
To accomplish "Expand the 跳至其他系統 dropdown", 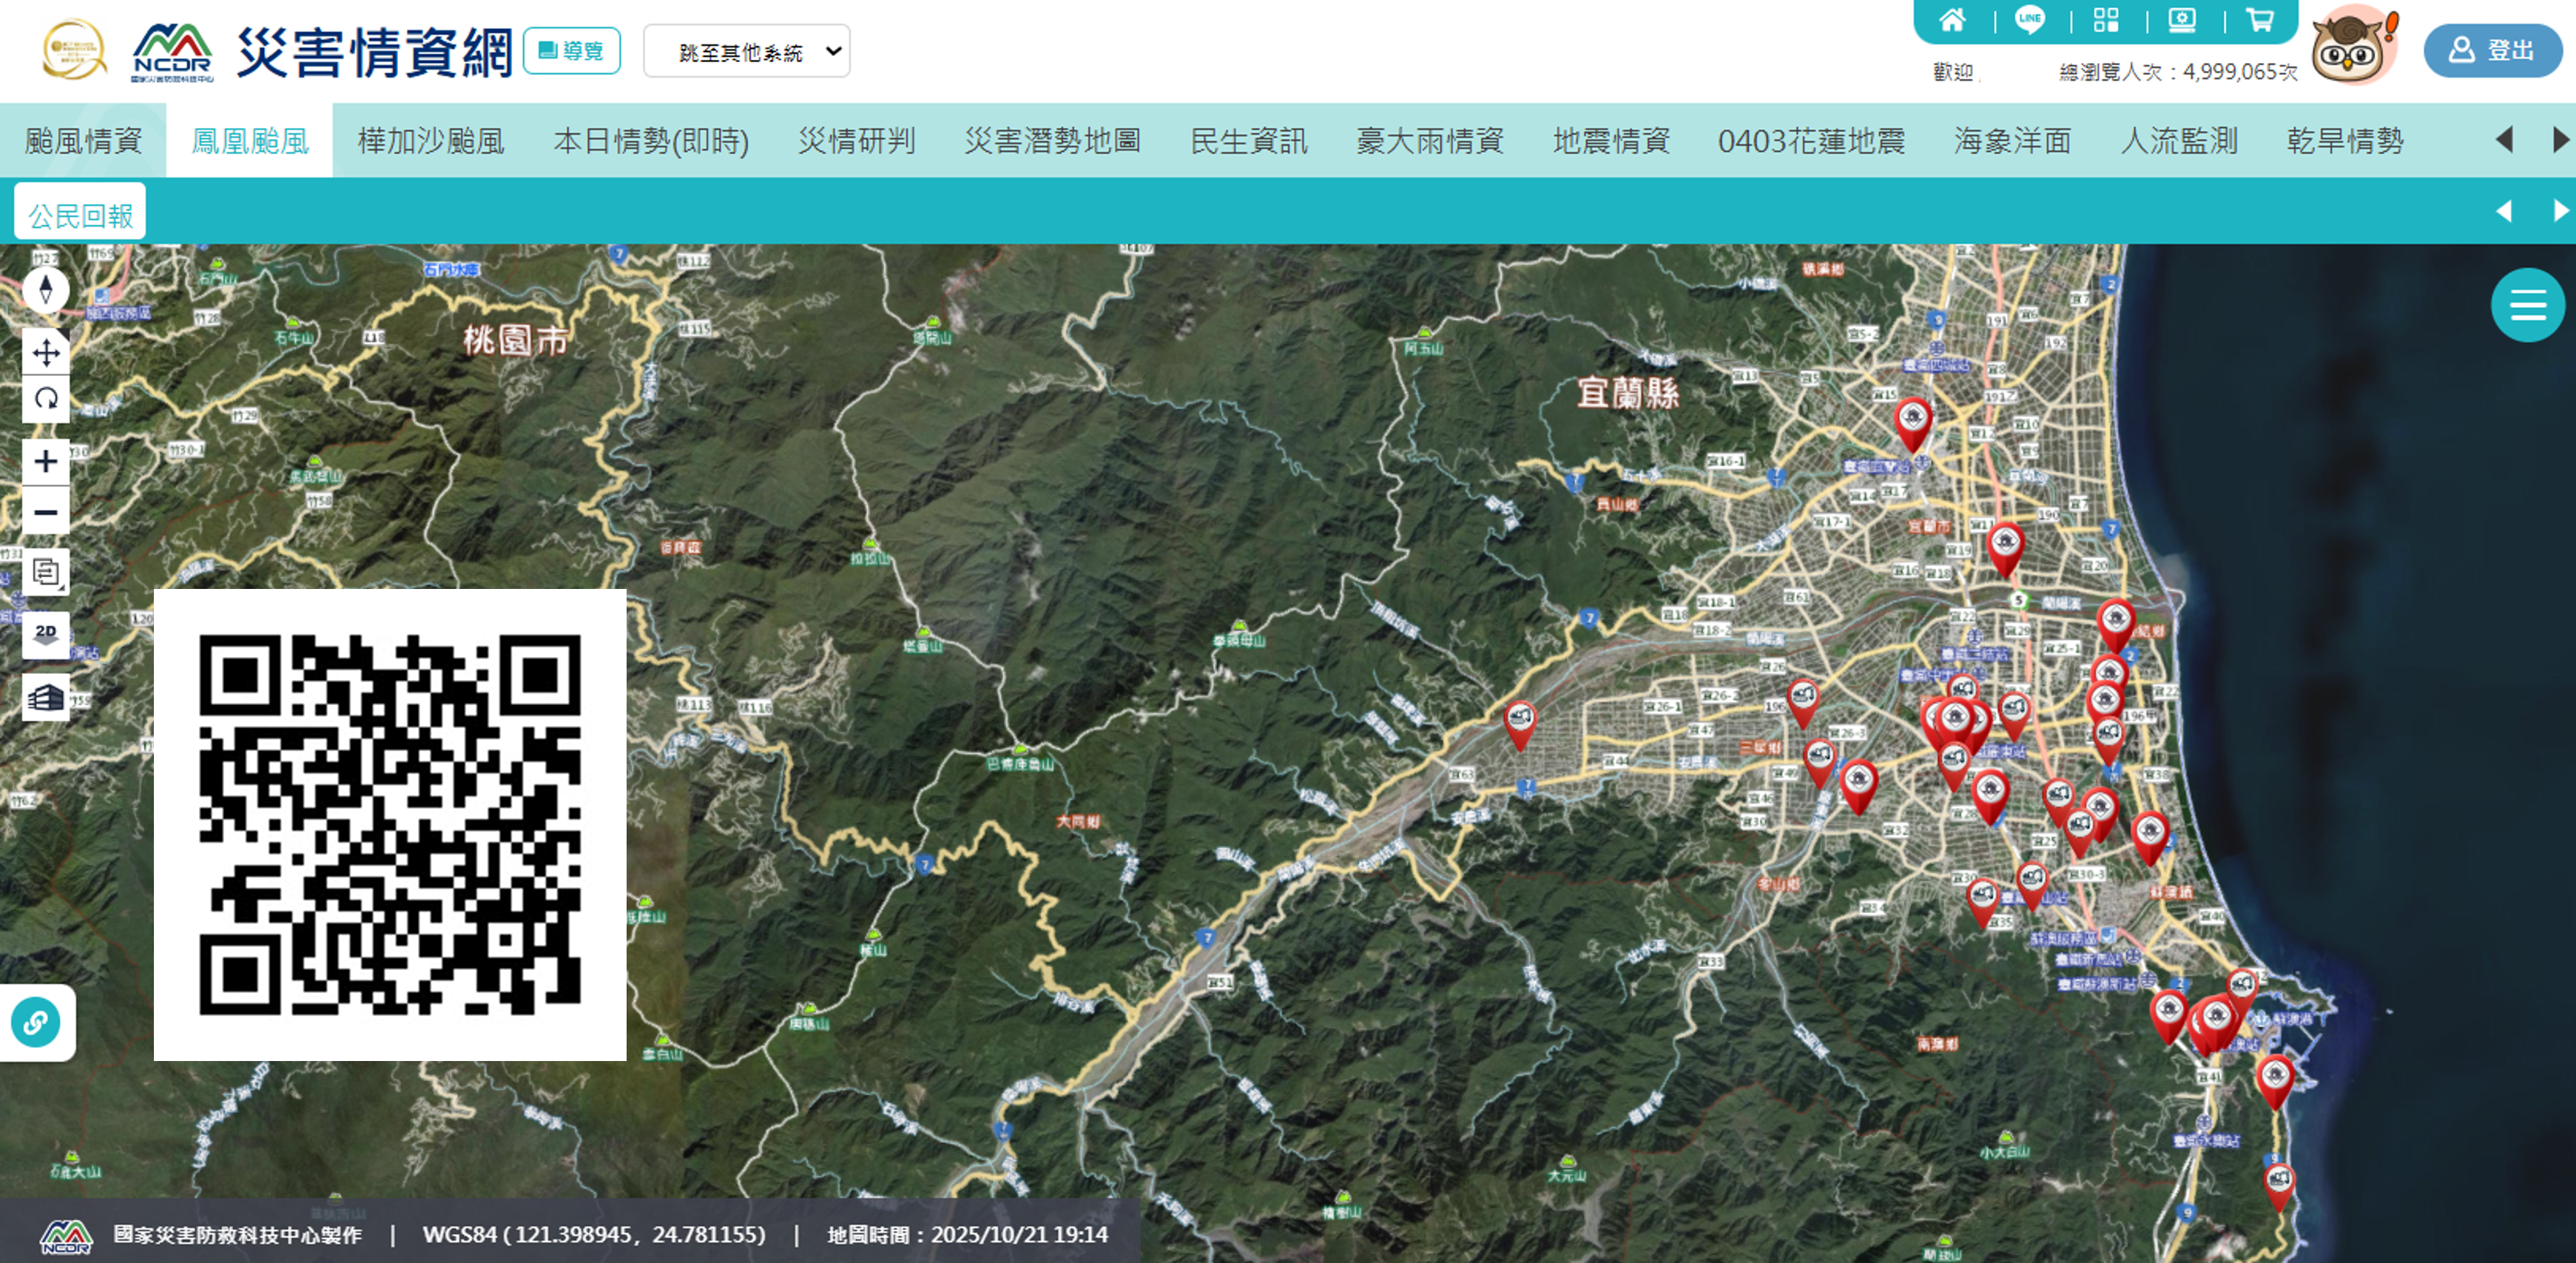I will pos(746,51).
